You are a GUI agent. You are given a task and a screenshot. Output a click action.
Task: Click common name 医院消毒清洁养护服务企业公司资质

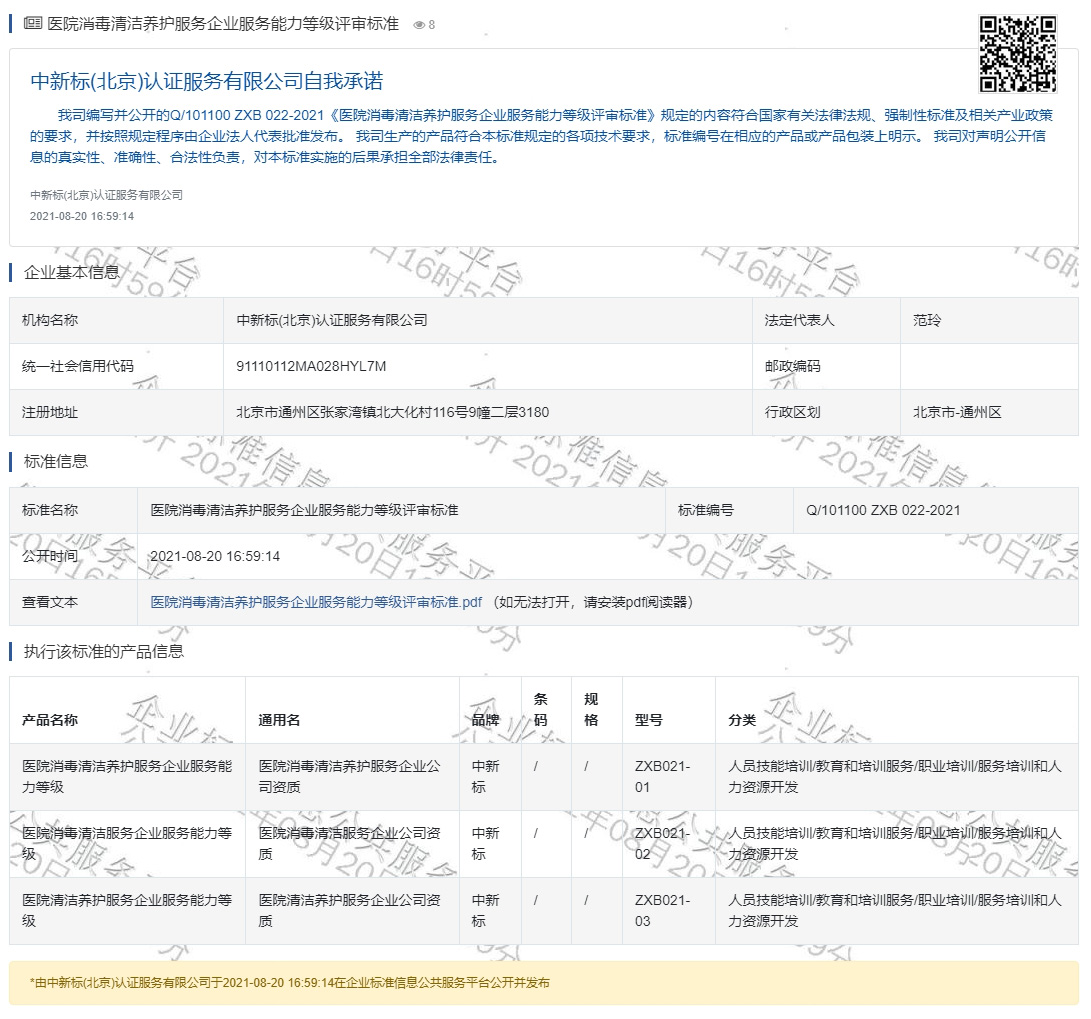click(x=349, y=777)
